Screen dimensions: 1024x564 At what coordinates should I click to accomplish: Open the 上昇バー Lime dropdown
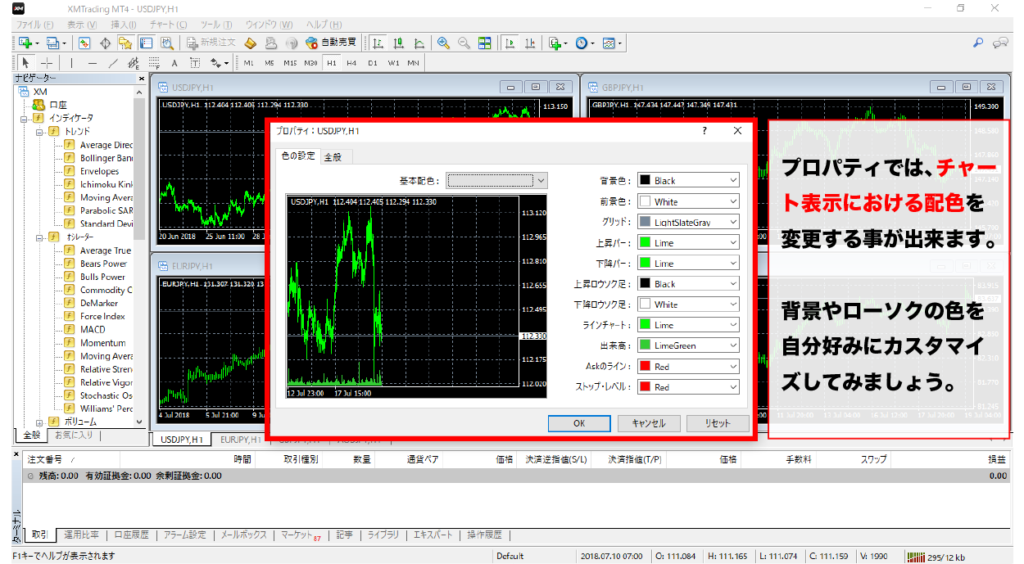[x=688, y=243]
